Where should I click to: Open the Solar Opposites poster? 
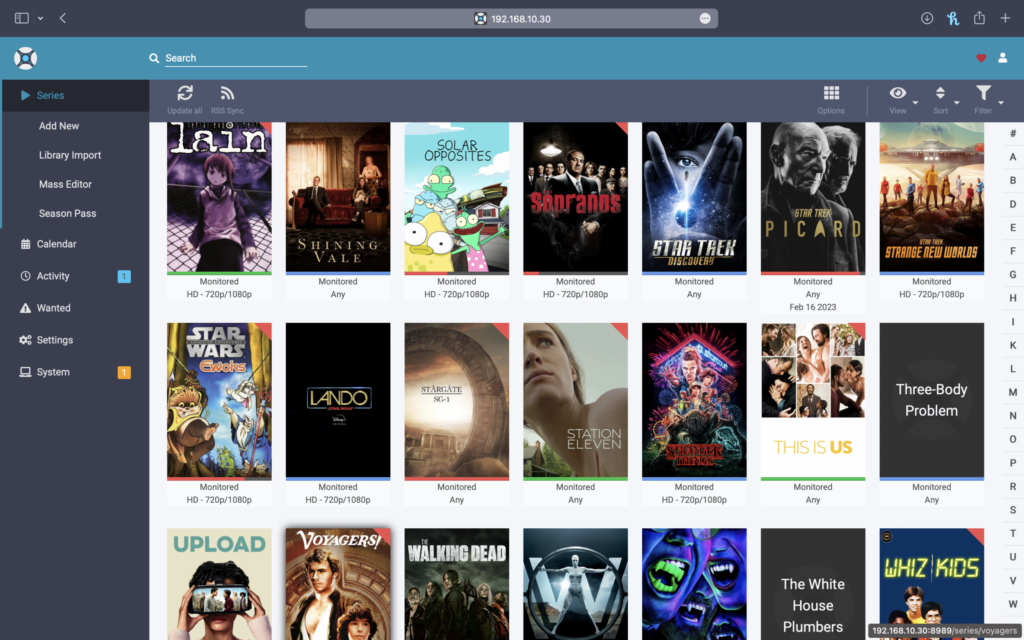click(x=456, y=197)
